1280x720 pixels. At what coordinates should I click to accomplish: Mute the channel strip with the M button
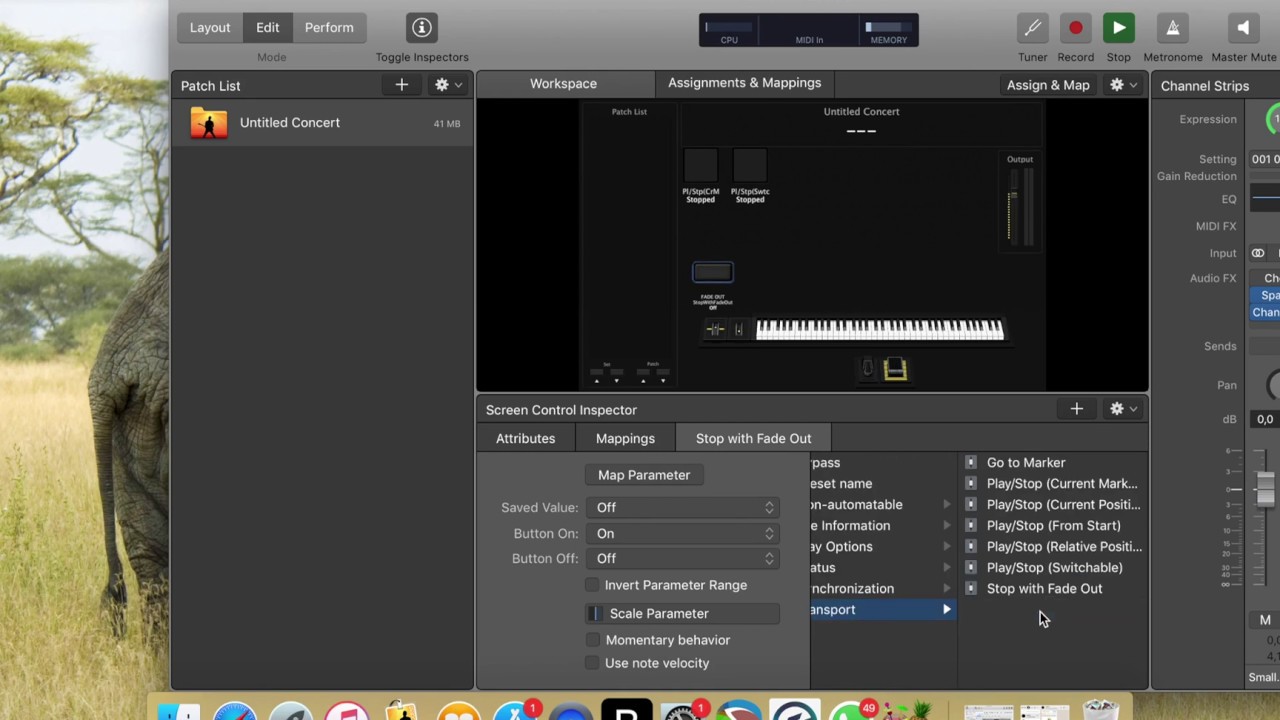point(1265,620)
